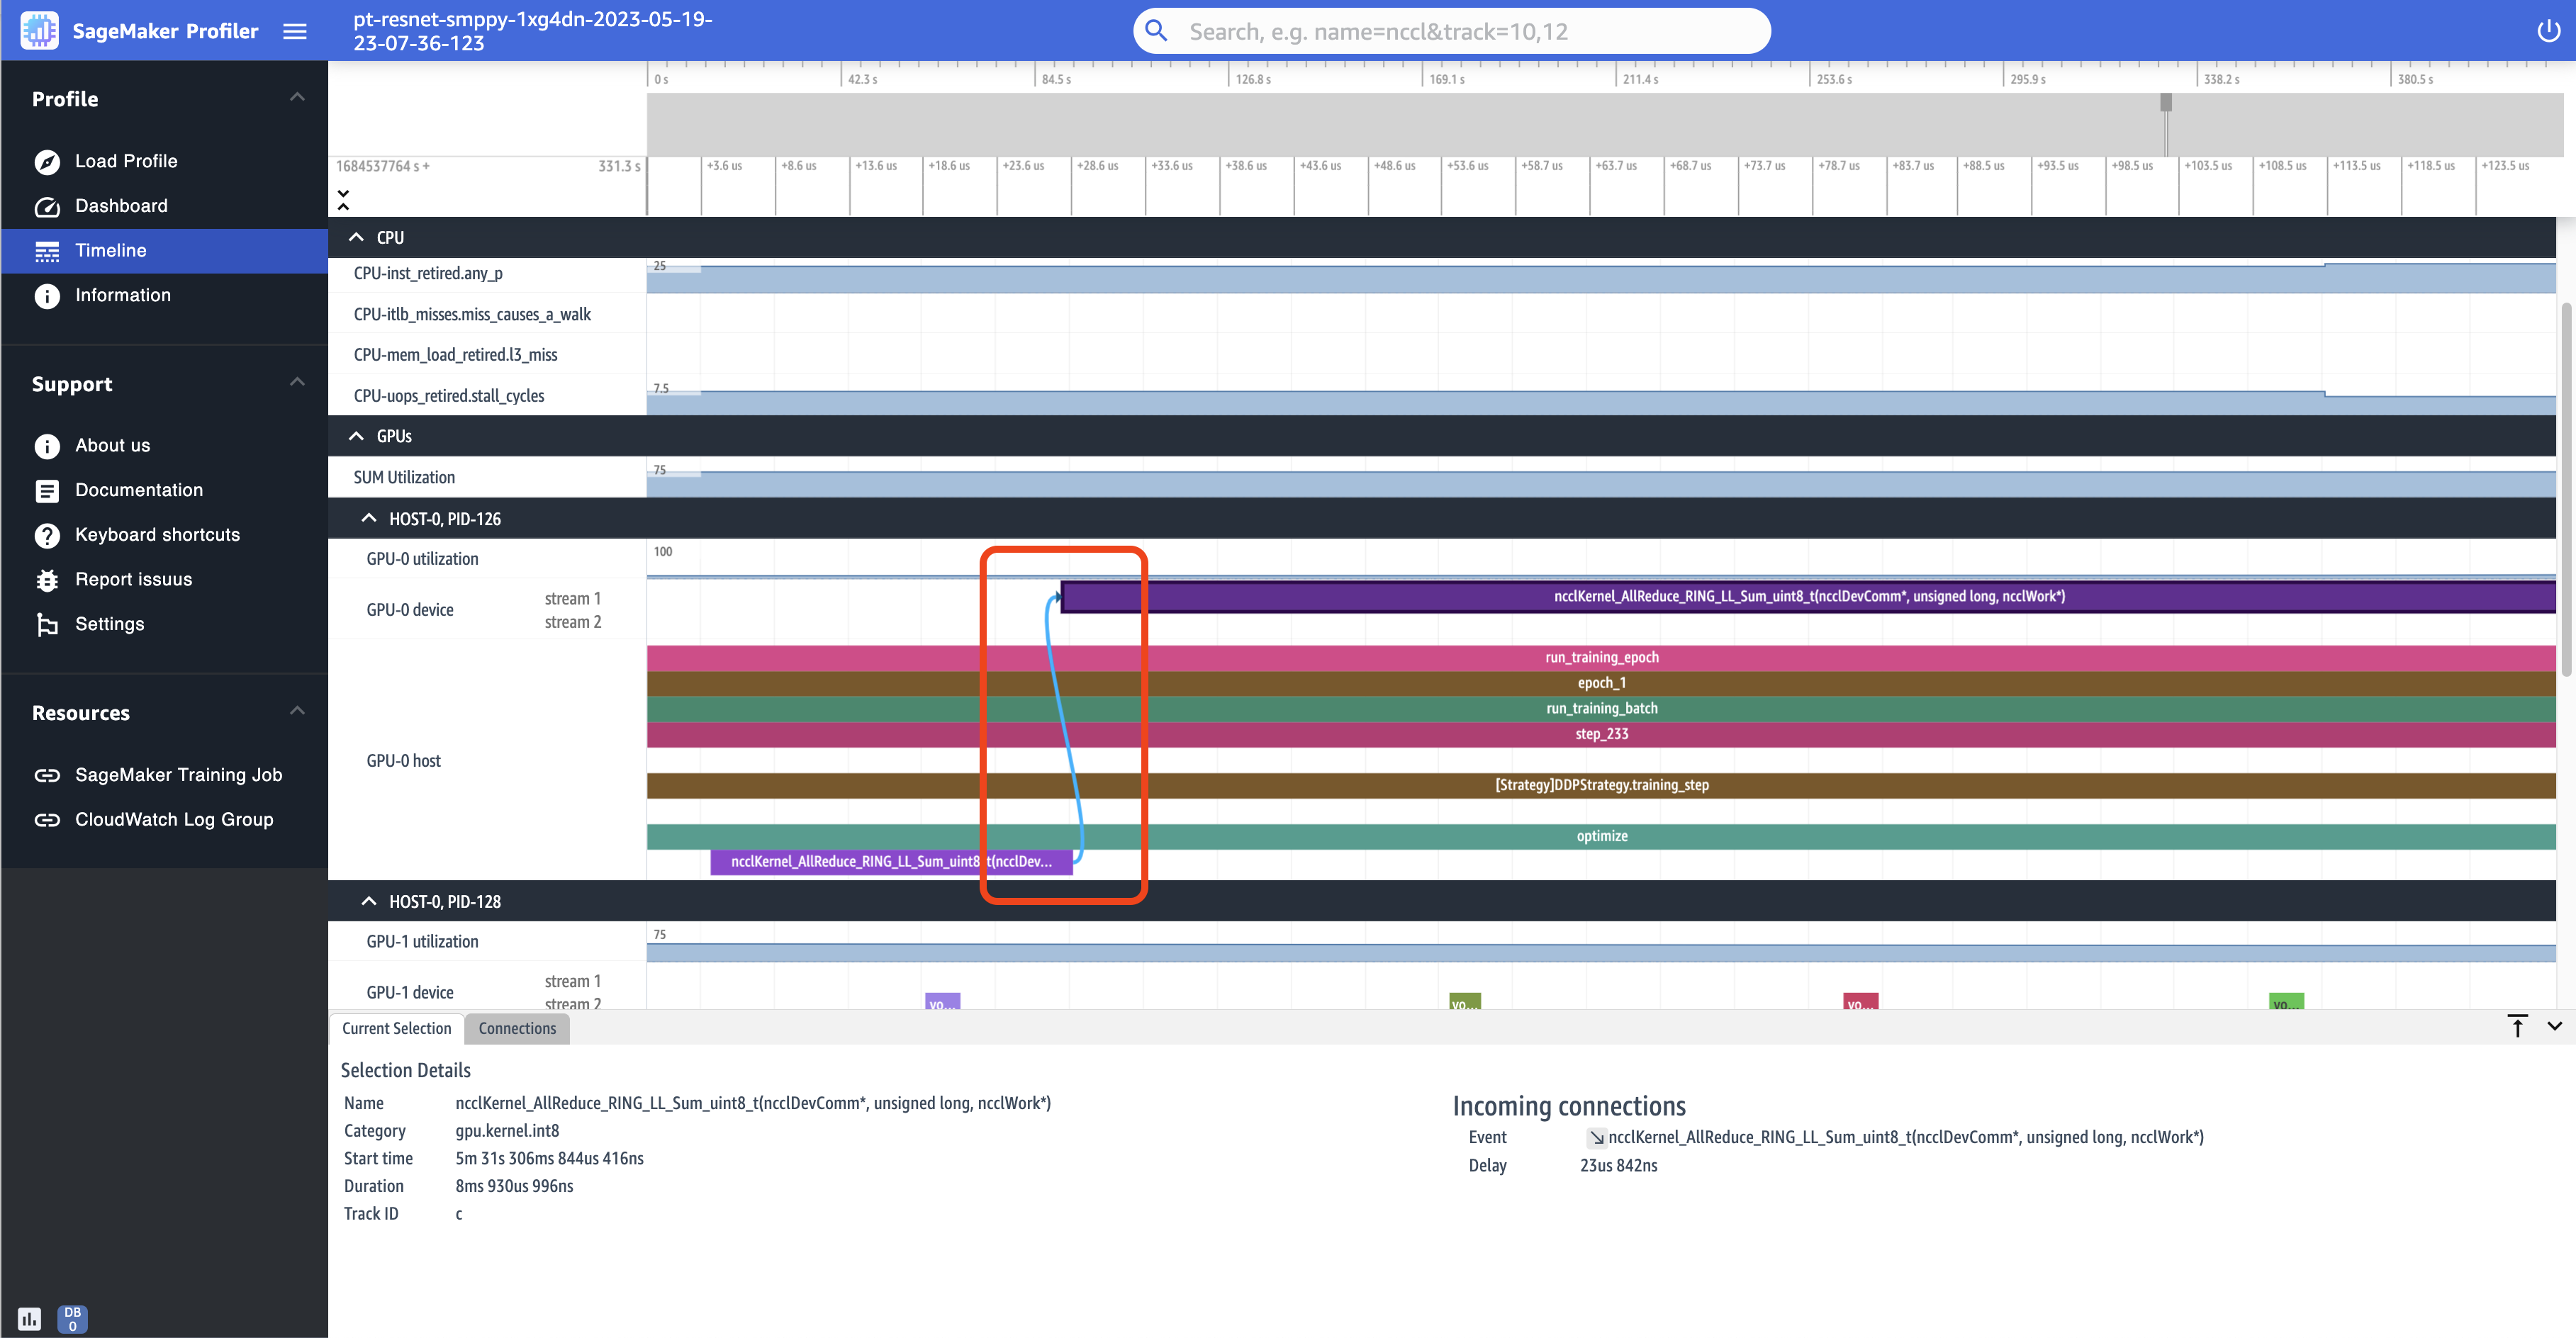Image resolution: width=2576 pixels, height=1338 pixels.
Task: Toggle Profile section visibility
Action: point(296,97)
